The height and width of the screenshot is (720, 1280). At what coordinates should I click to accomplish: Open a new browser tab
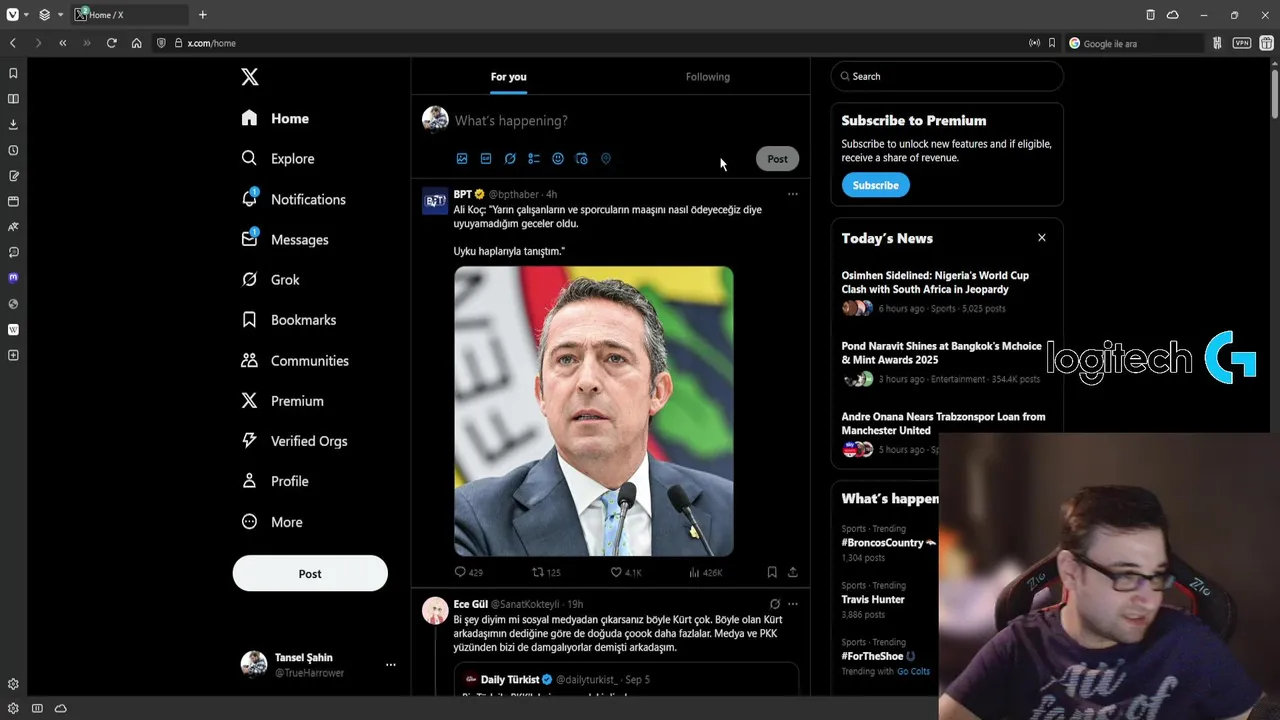[203, 15]
